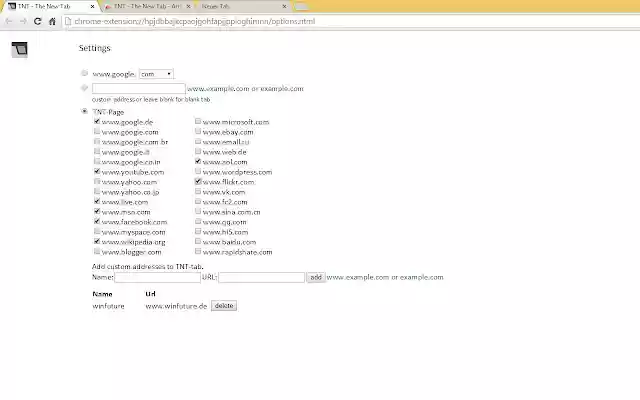This screenshot has height=400, width=640.
Task: Click the 'Settings' heading
Action: 95,48
